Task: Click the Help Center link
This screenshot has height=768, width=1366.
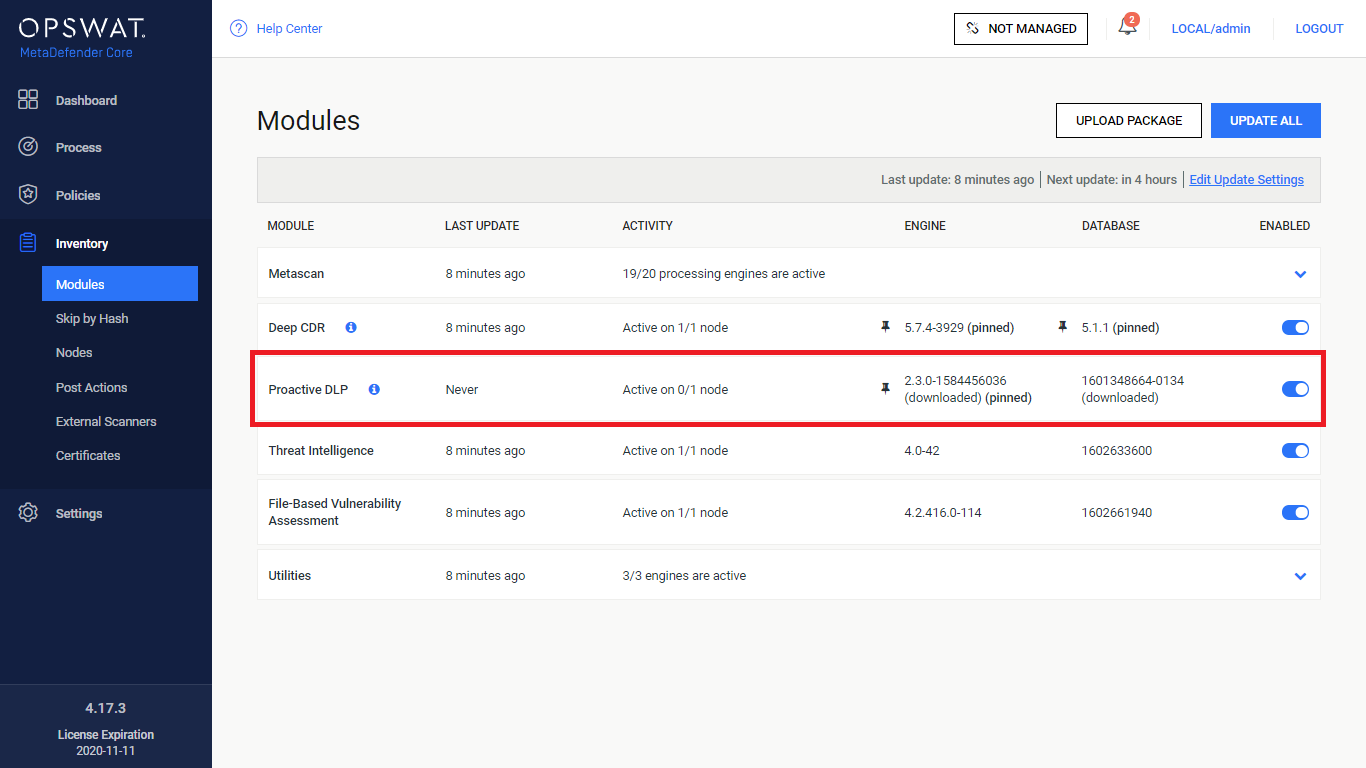Action: (289, 28)
